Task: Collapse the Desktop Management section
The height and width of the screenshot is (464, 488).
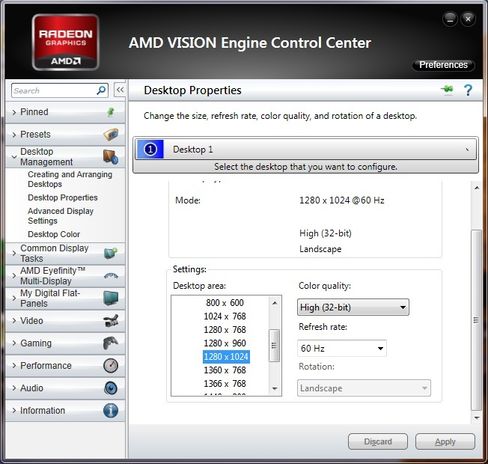Action: pos(14,157)
